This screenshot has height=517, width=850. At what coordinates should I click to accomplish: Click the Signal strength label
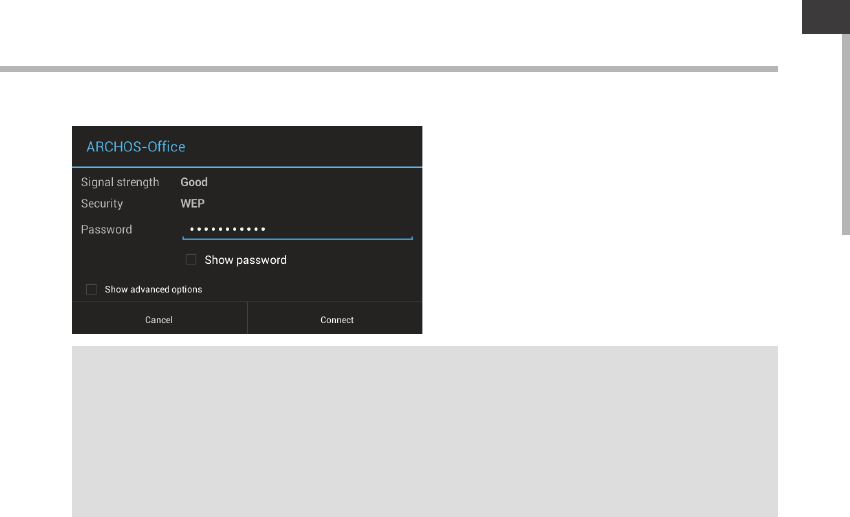pos(120,182)
